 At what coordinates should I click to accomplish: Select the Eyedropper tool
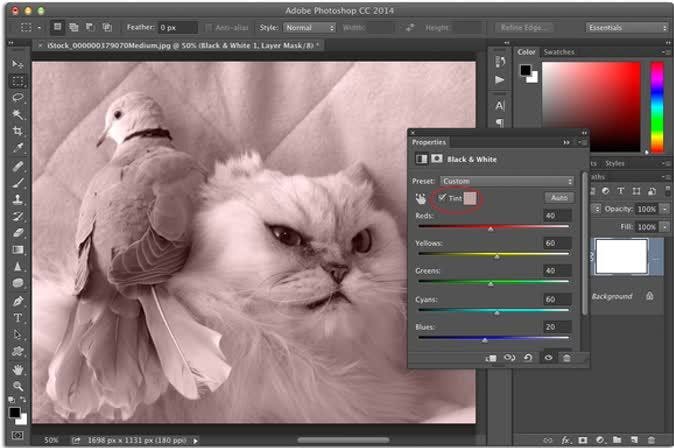17,147
